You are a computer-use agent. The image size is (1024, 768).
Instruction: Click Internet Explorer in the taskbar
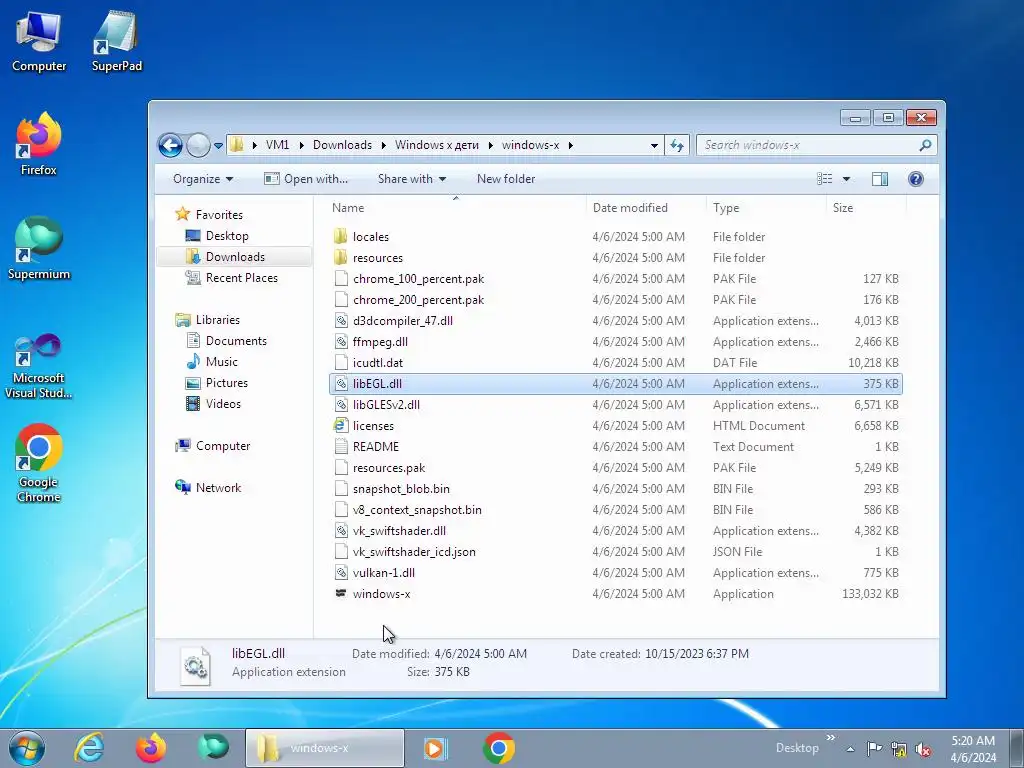[x=89, y=748]
